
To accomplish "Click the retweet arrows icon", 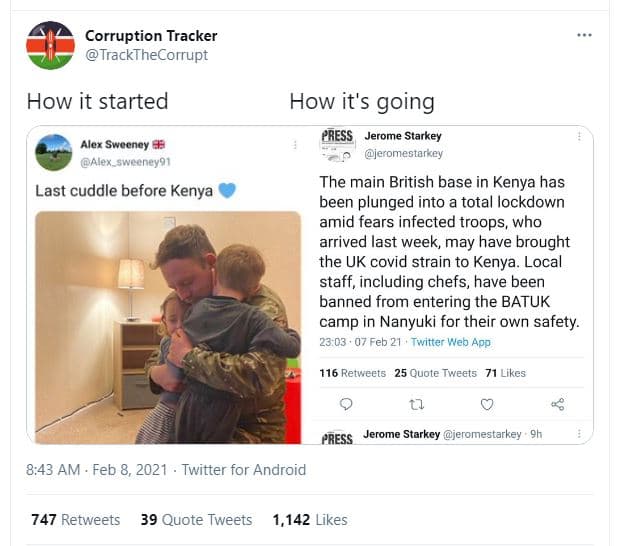I will [x=417, y=404].
